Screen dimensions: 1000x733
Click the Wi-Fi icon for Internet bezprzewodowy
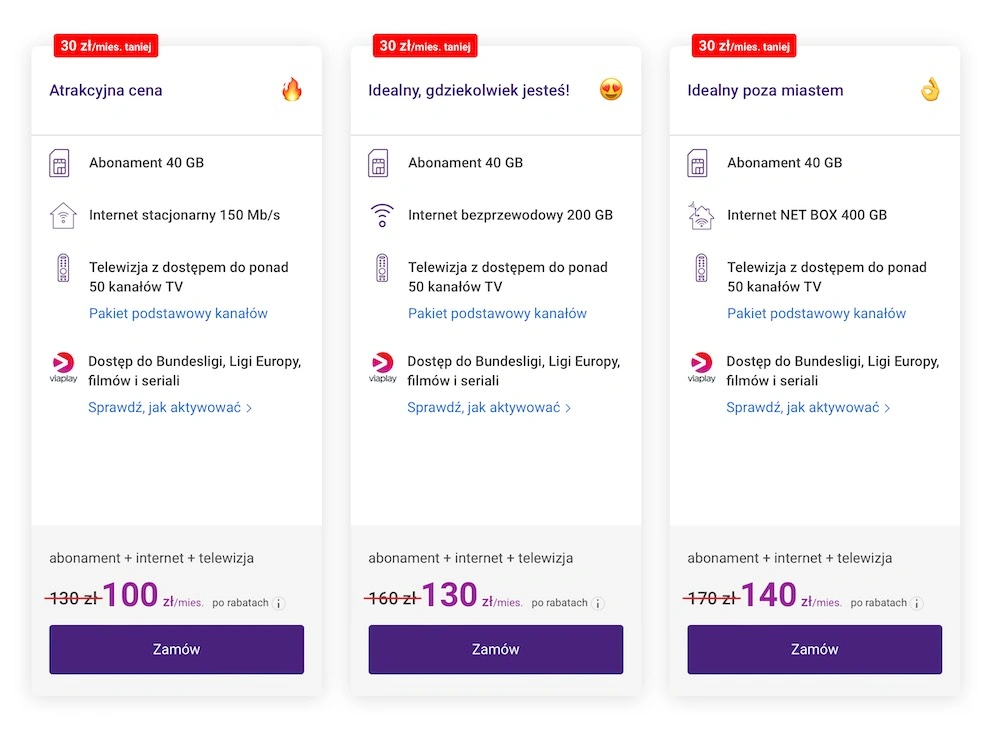coord(382,215)
